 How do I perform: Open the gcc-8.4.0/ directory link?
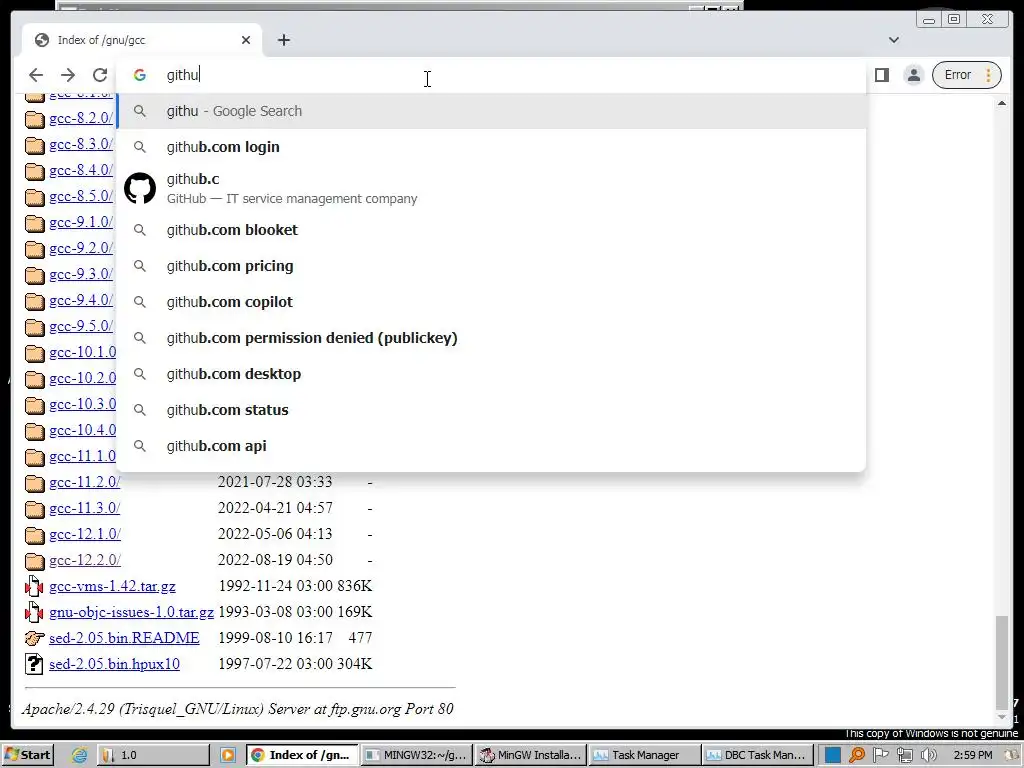tap(81, 170)
